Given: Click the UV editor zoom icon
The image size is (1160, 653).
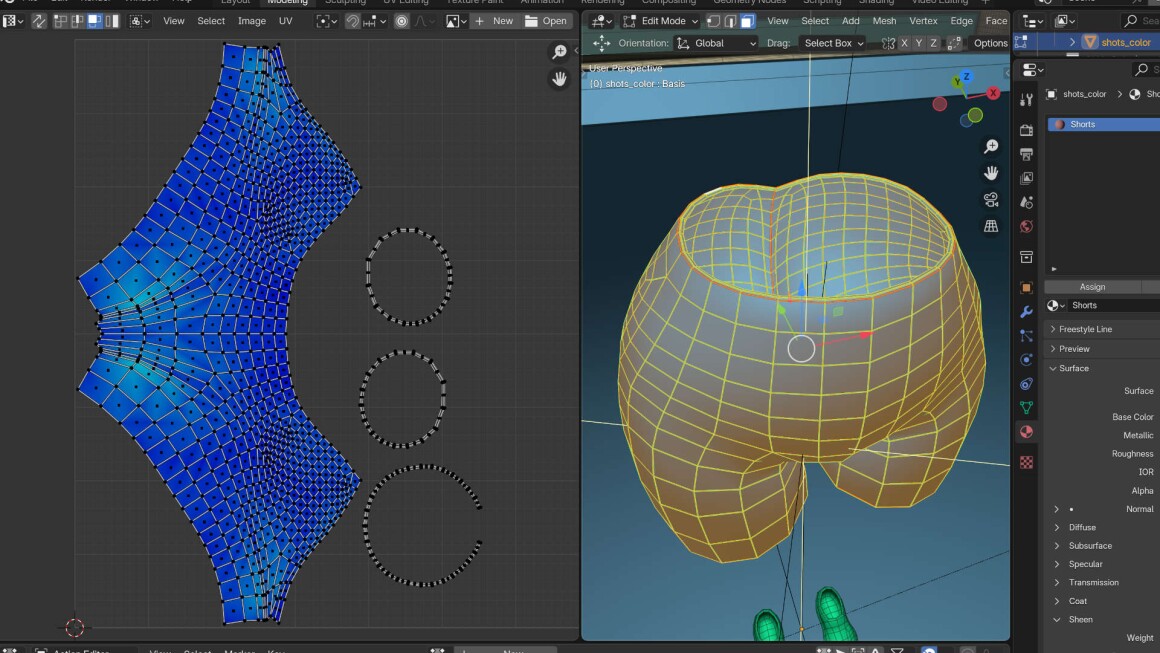Looking at the screenshot, I should point(559,52).
